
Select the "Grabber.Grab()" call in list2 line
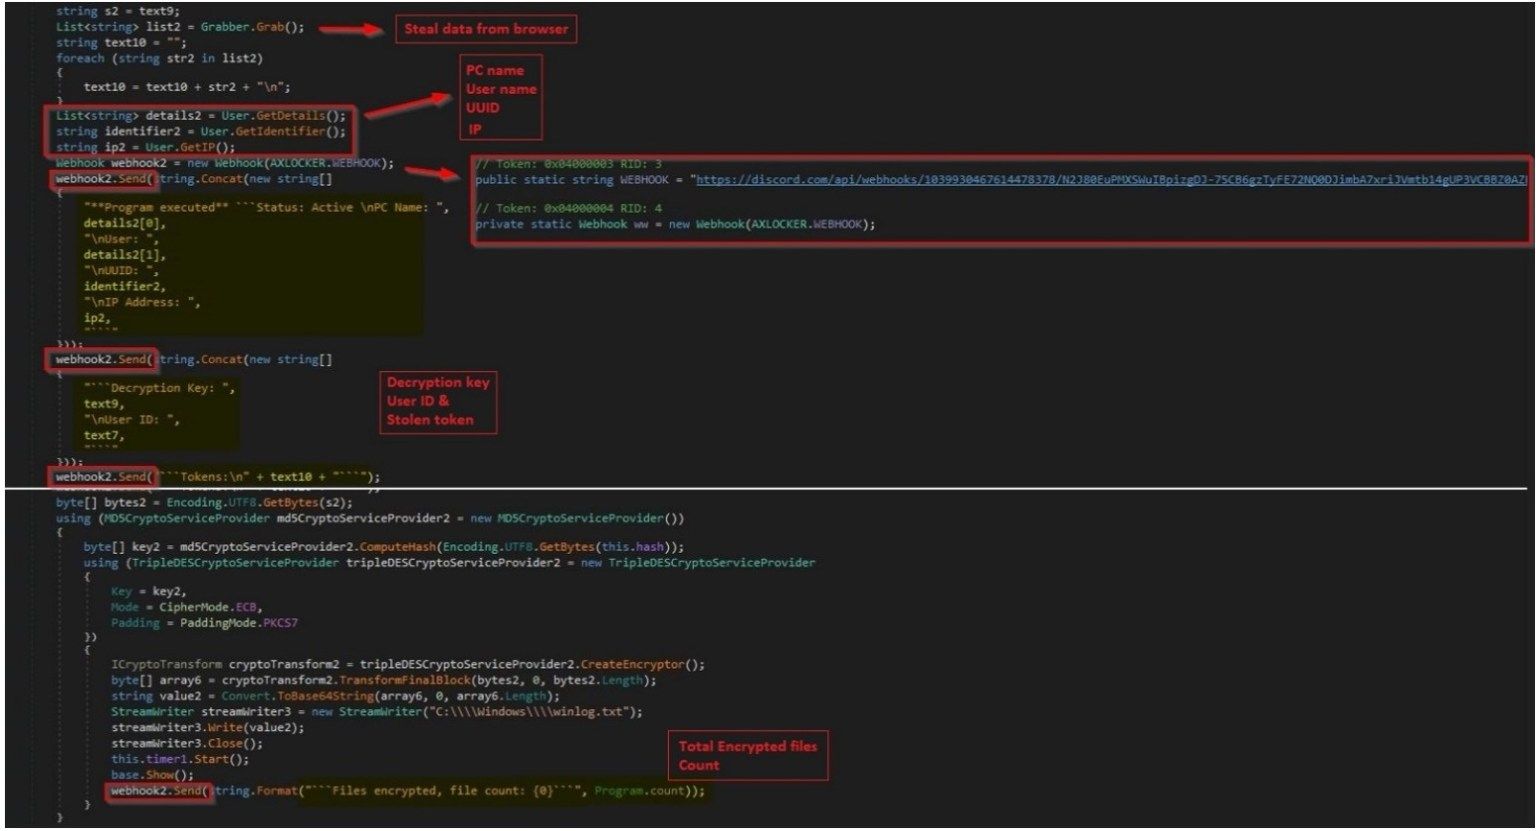coord(254,27)
